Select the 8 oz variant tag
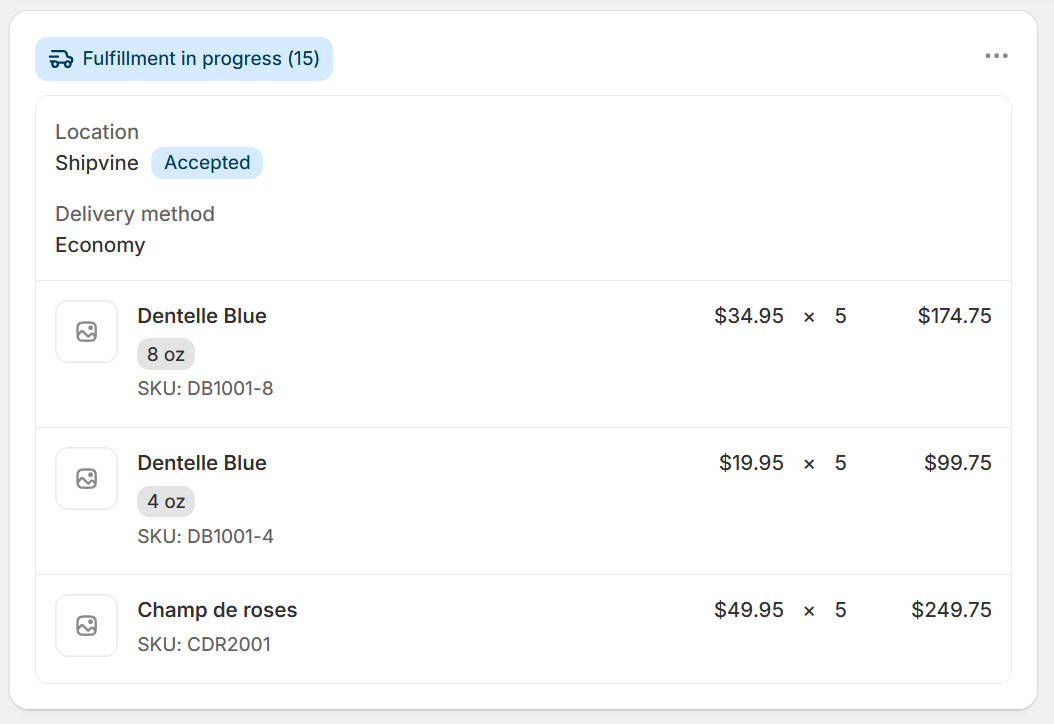Image resolution: width=1054 pixels, height=724 pixels. coord(166,354)
